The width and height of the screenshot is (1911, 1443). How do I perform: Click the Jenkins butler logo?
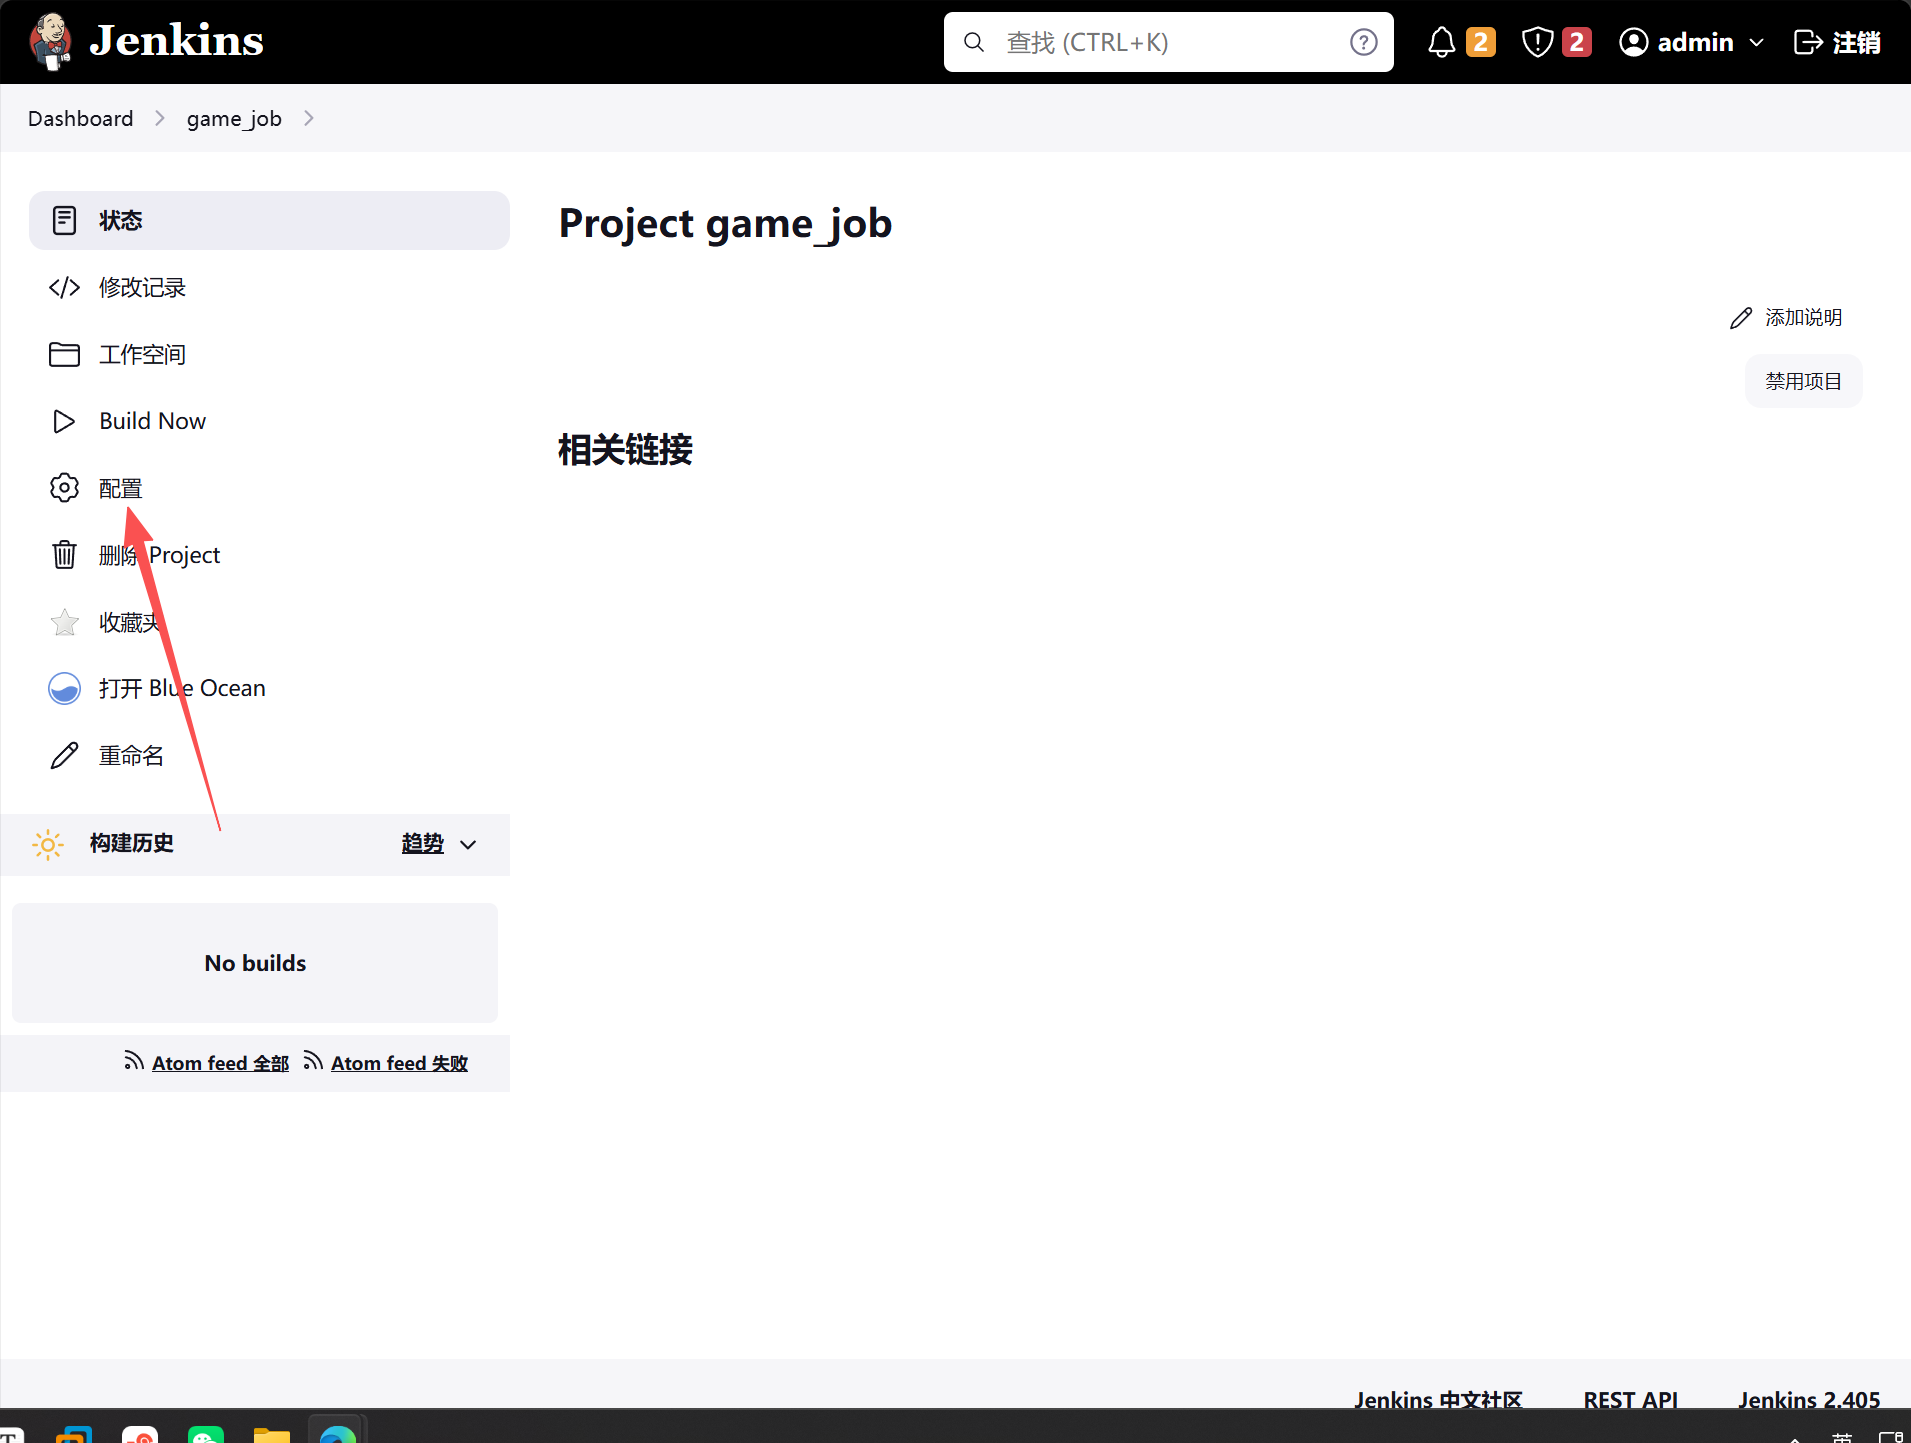point(50,42)
